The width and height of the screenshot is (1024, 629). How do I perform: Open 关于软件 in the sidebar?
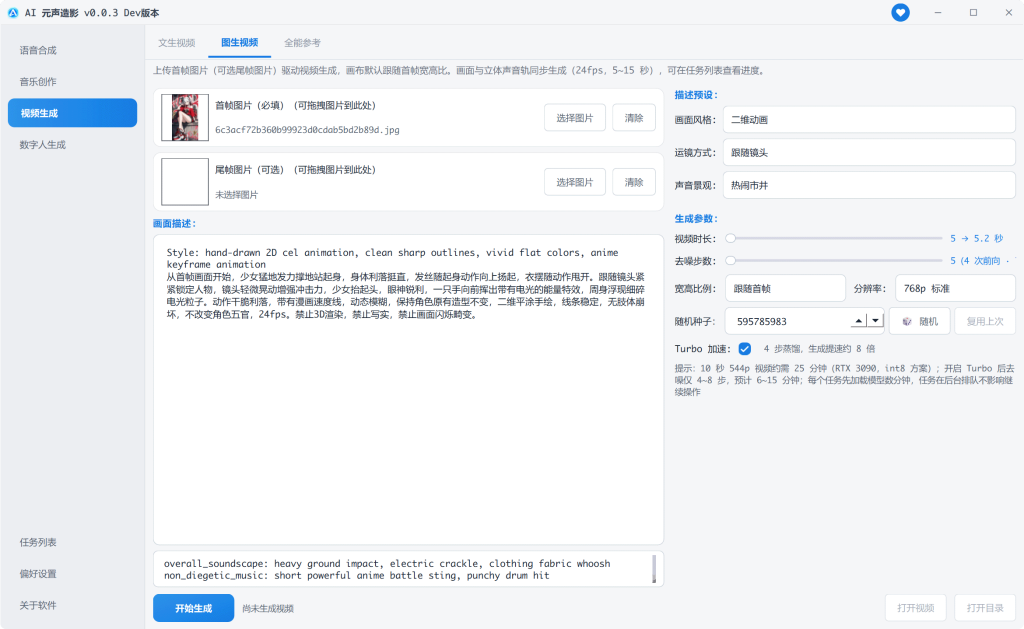(x=72, y=605)
